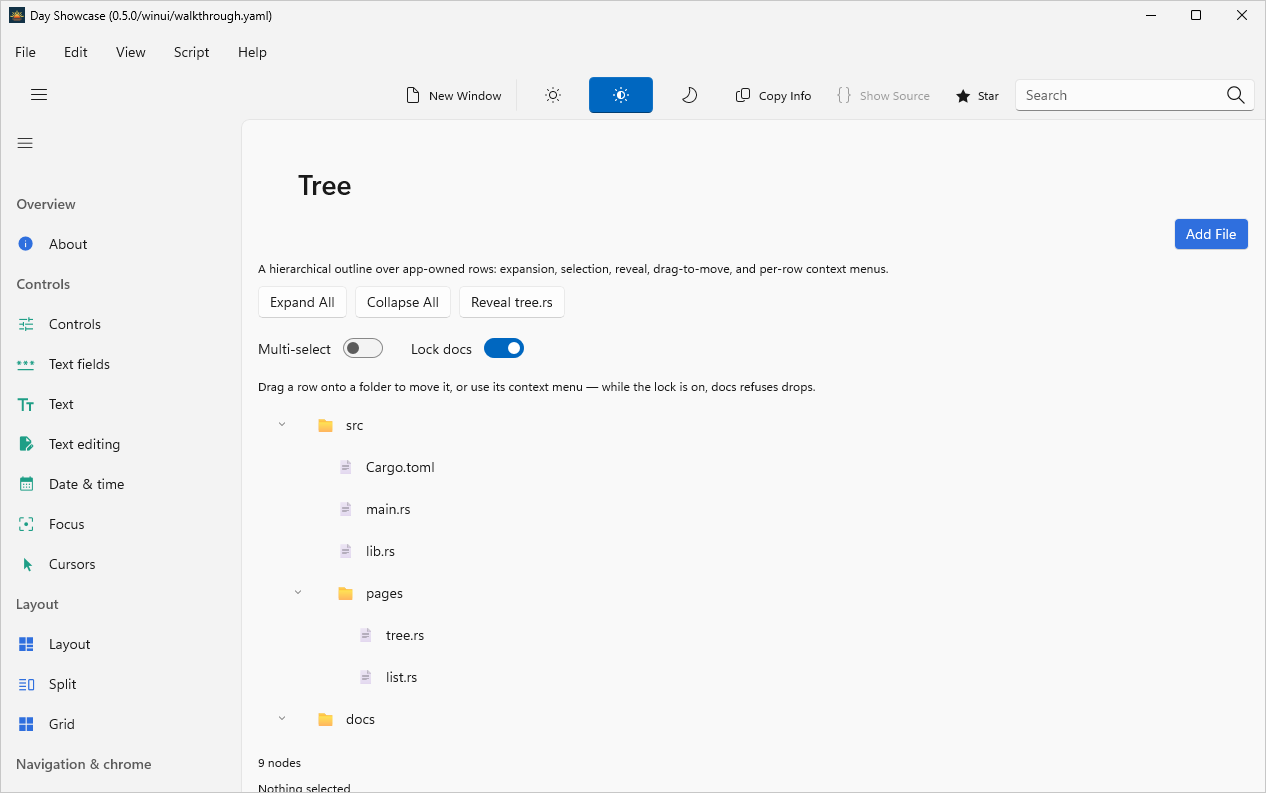
Task: Select the lib.rs row label
Action: (380, 551)
